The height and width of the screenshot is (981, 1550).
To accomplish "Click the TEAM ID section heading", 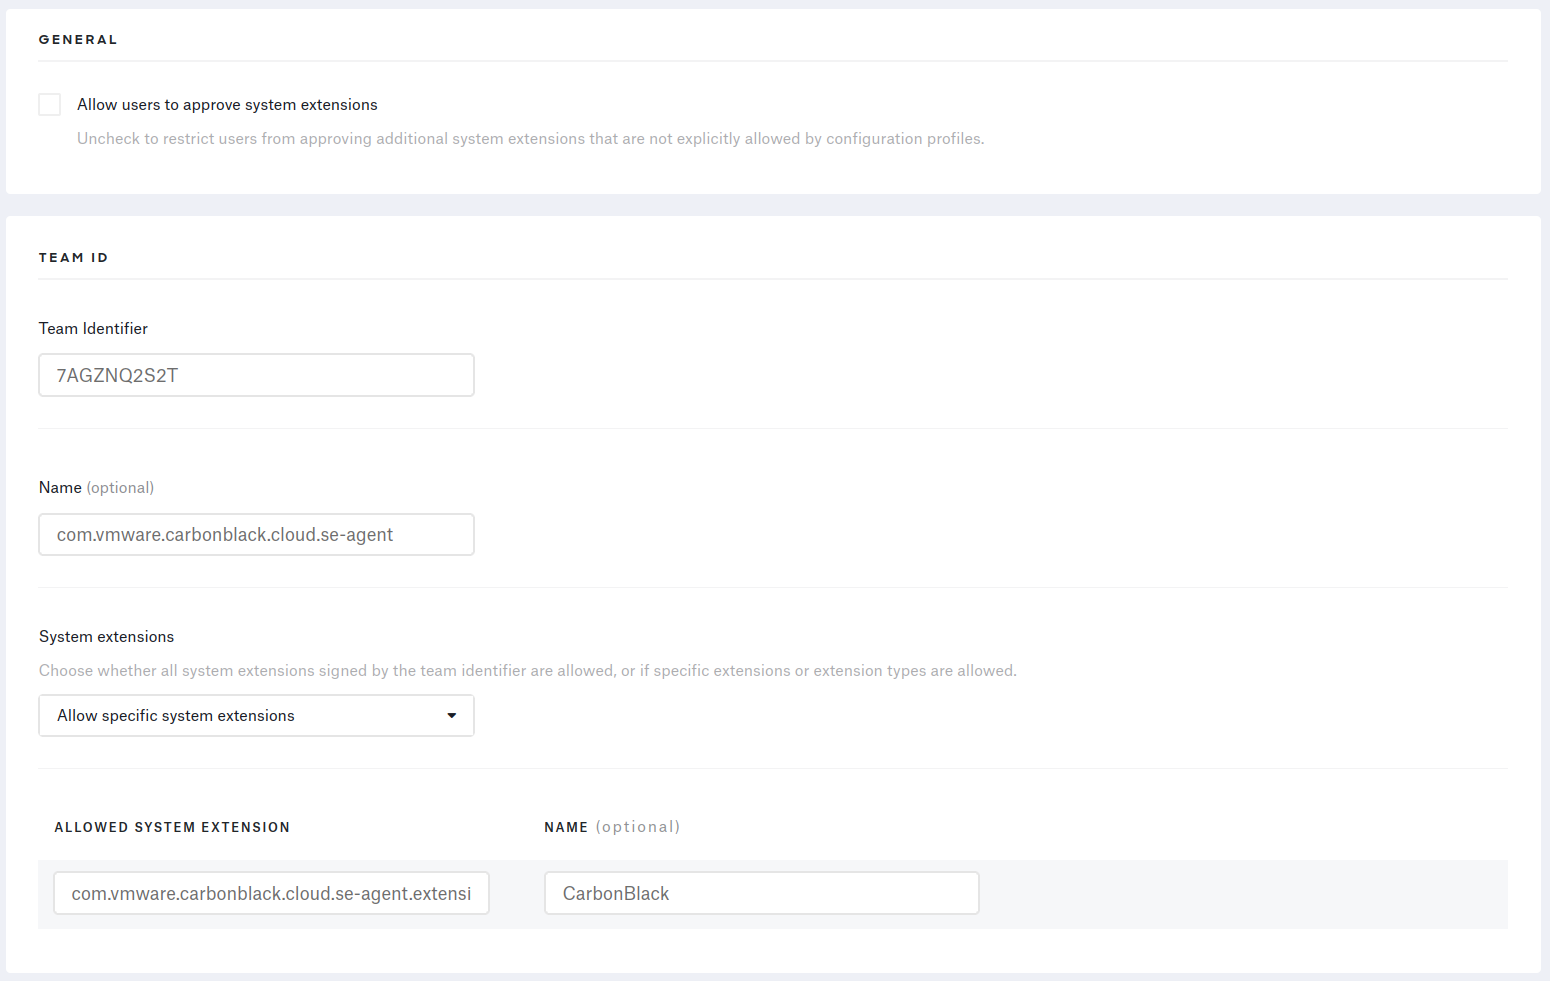I will 73,258.
